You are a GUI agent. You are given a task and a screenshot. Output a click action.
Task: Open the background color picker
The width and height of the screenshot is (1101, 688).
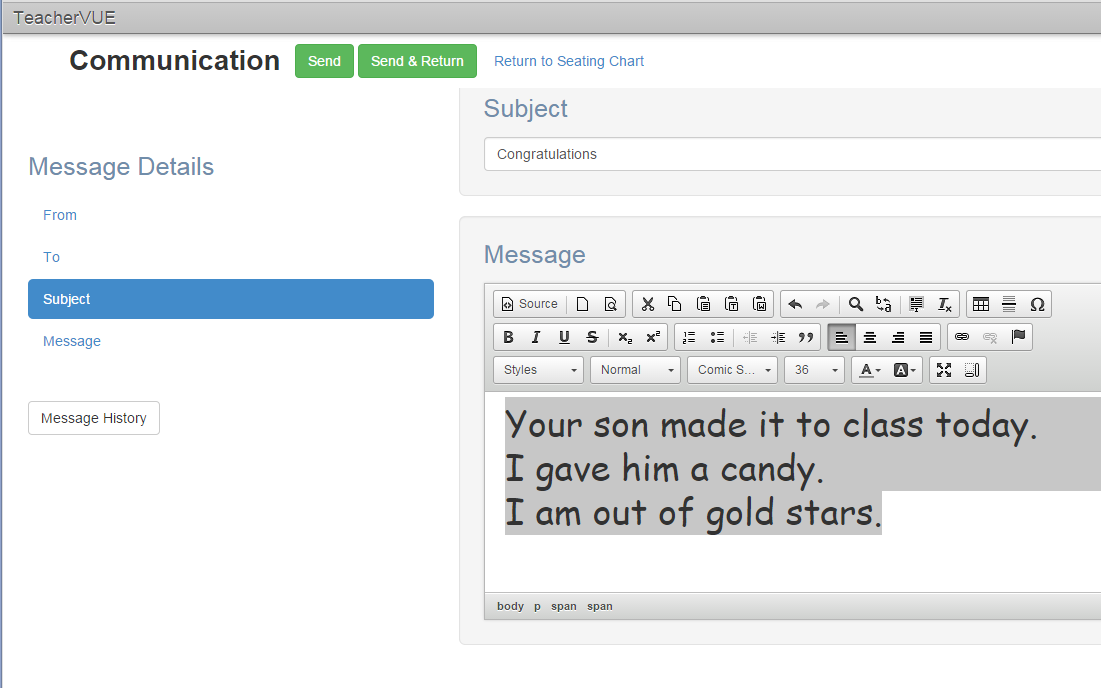click(904, 370)
